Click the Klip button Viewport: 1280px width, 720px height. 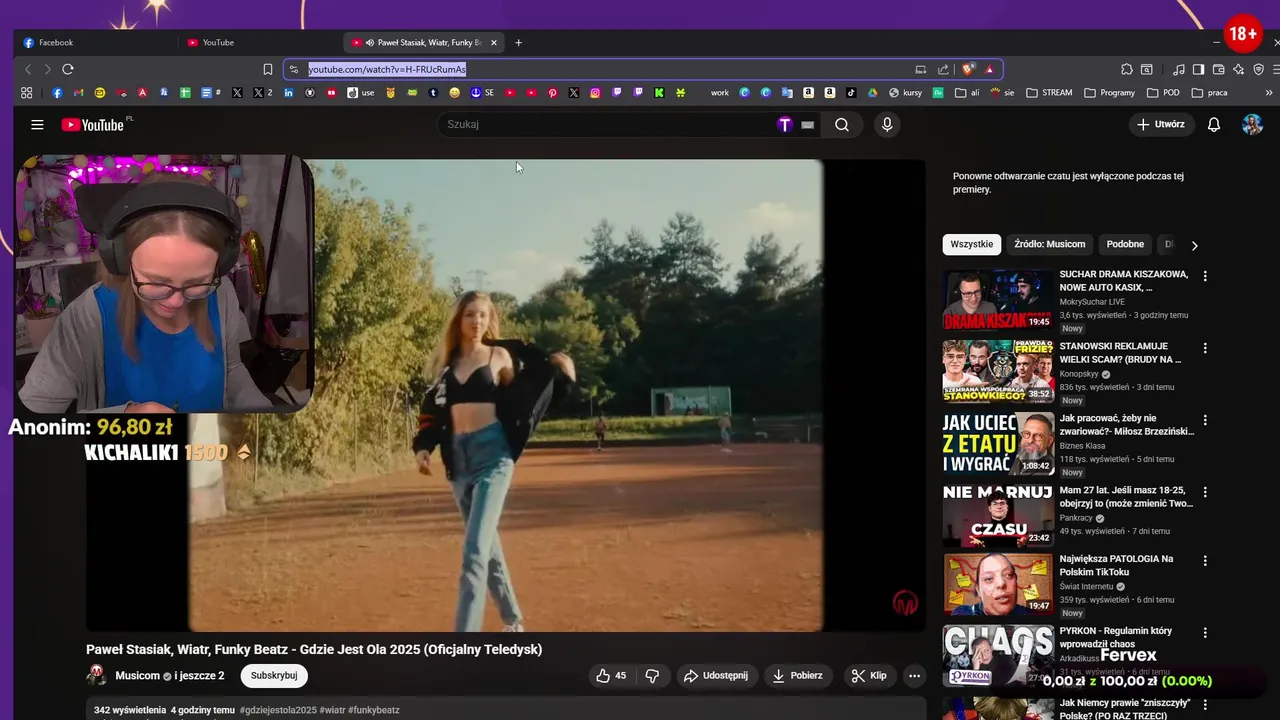pyautogui.click(x=869, y=676)
